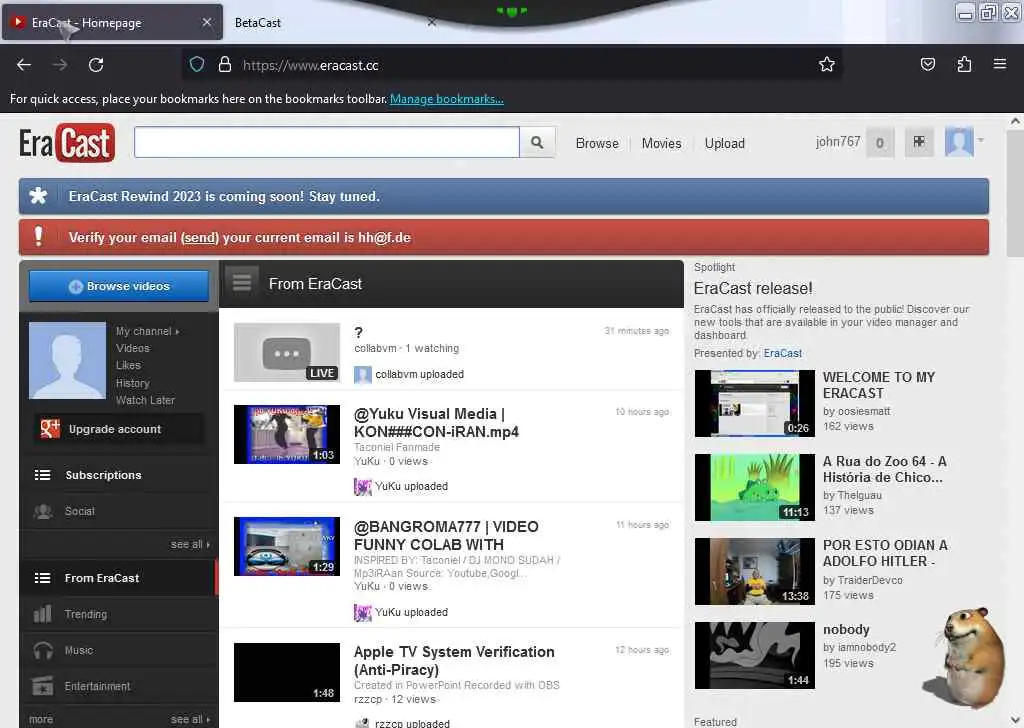Click the send verification email link
This screenshot has width=1024, height=728.
[x=200, y=238]
